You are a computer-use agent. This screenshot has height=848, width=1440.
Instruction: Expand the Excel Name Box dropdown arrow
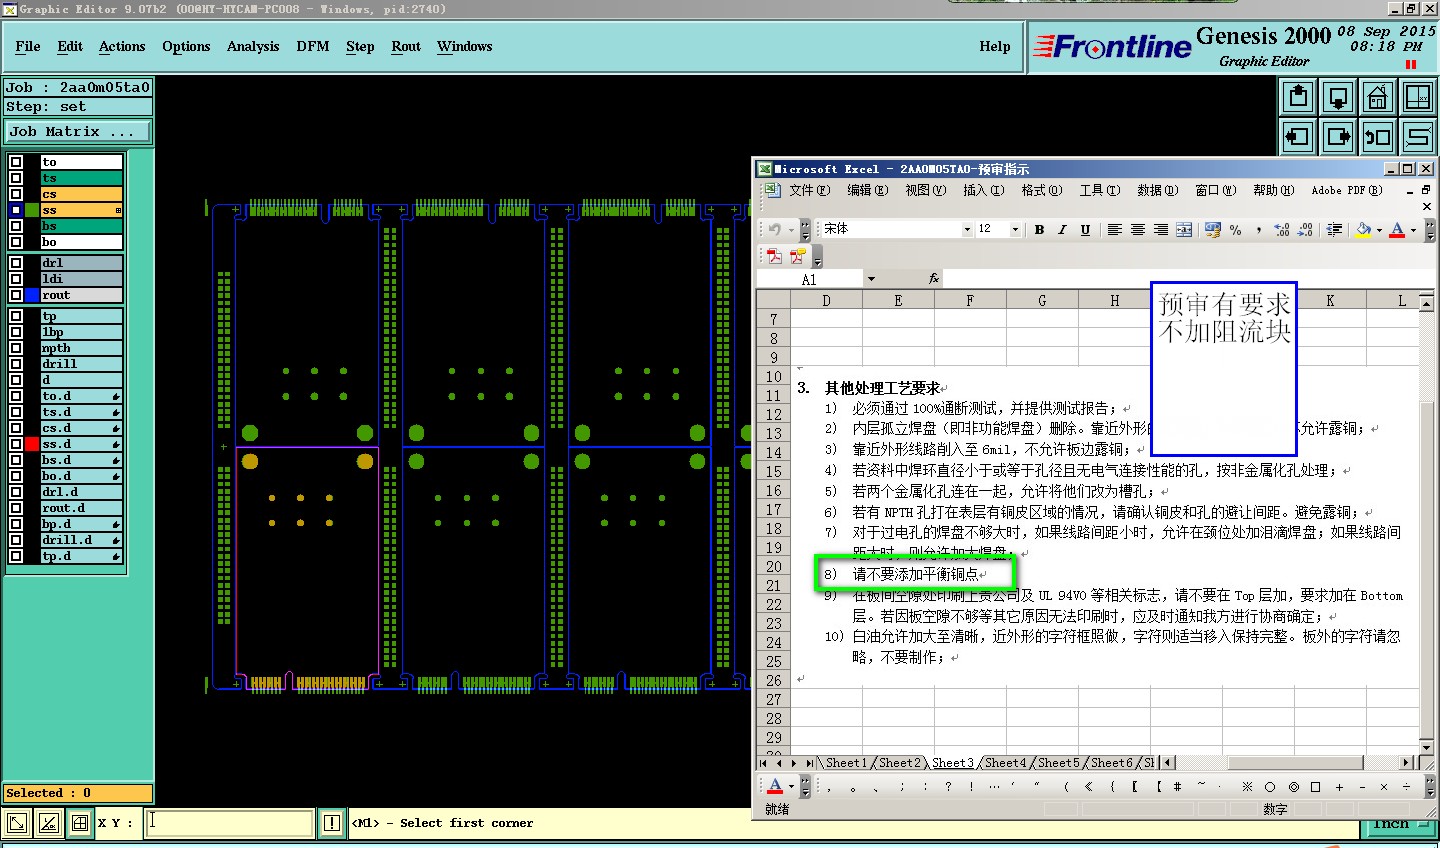tap(871, 279)
